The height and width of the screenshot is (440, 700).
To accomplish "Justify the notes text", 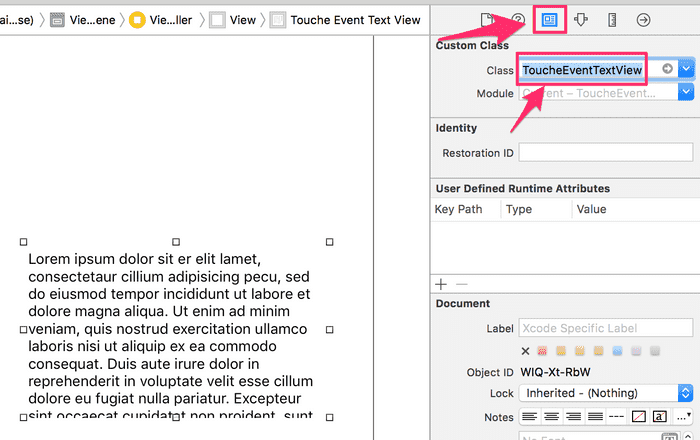I will pos(595,416).
